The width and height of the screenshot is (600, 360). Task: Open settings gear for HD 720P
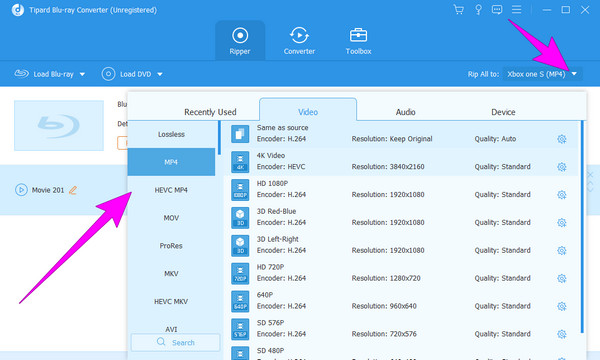(x=561, y=279)
